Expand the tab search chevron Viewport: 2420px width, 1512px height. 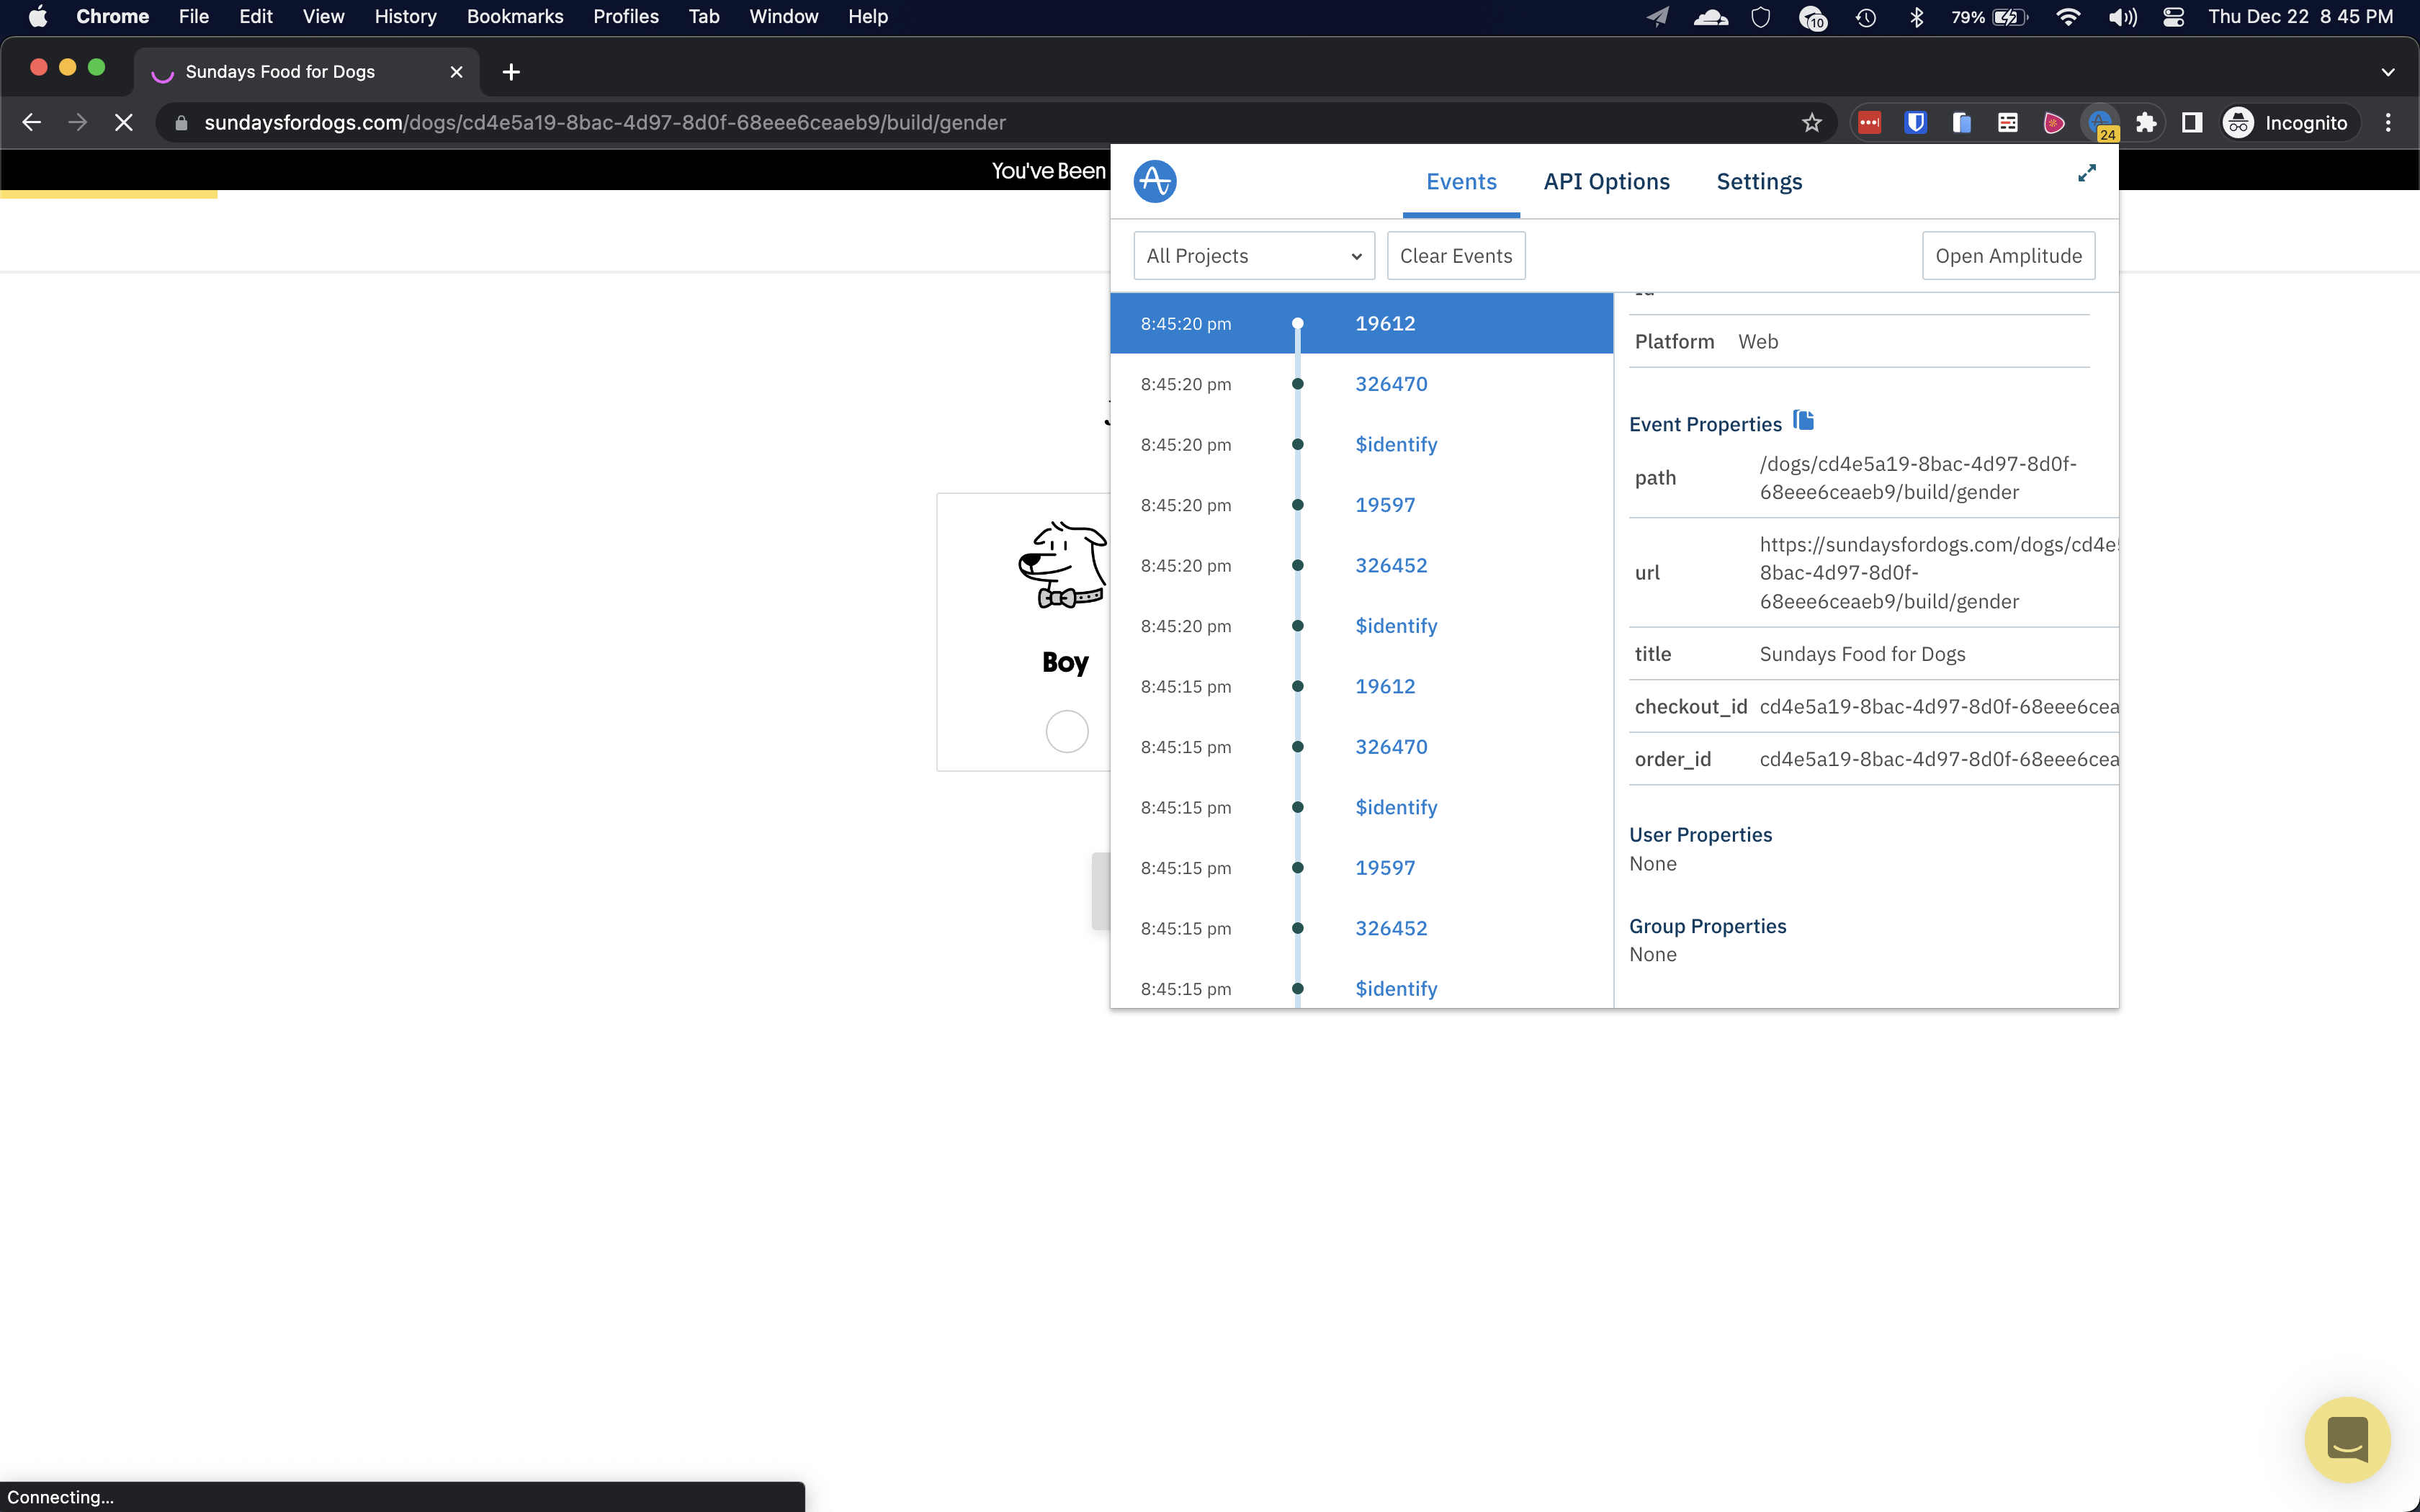(2388, 72)
